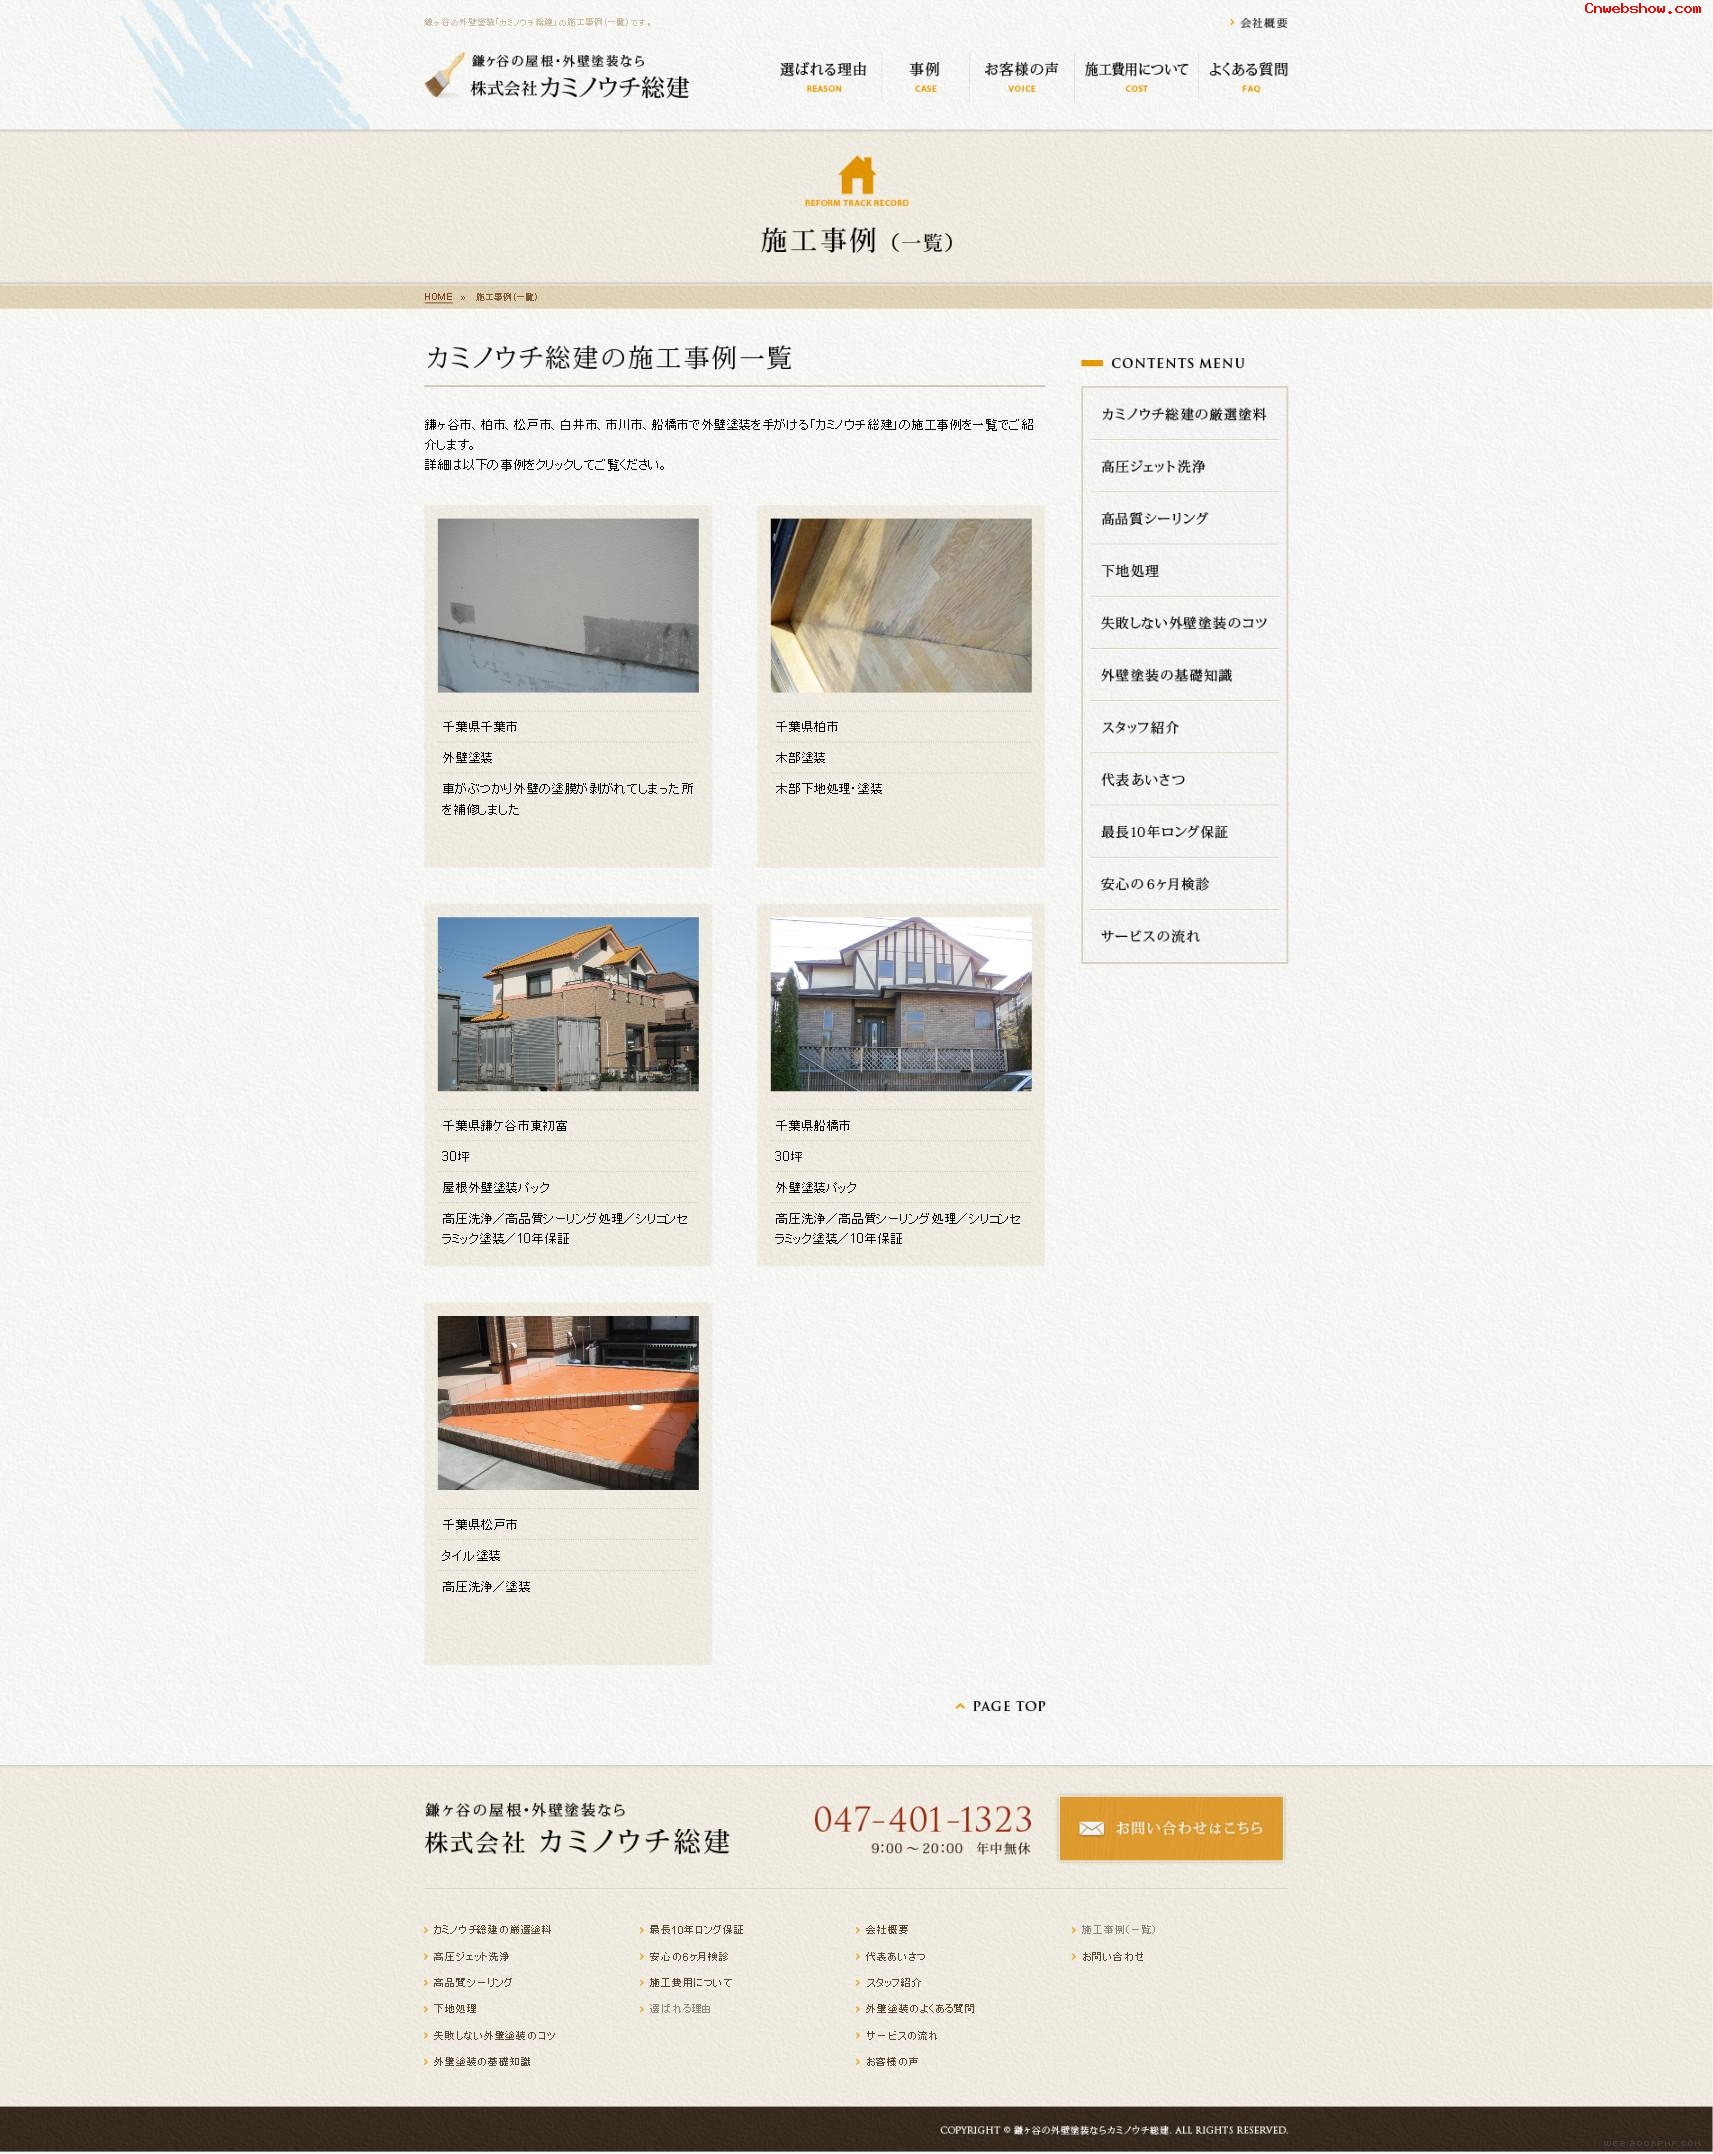
Task: View the 鎌ケ谷市東初富 orange-roof house photo
Action: [568, 1003]
